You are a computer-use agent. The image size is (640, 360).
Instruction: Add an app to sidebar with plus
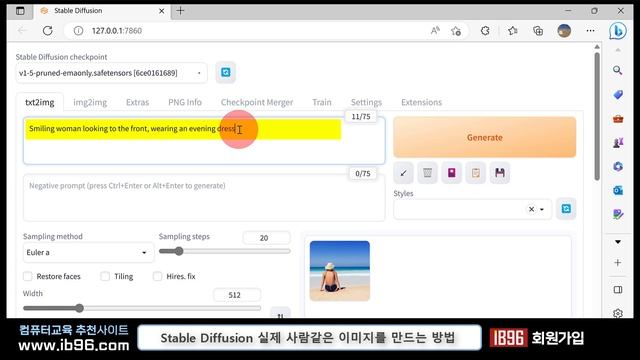618,262
